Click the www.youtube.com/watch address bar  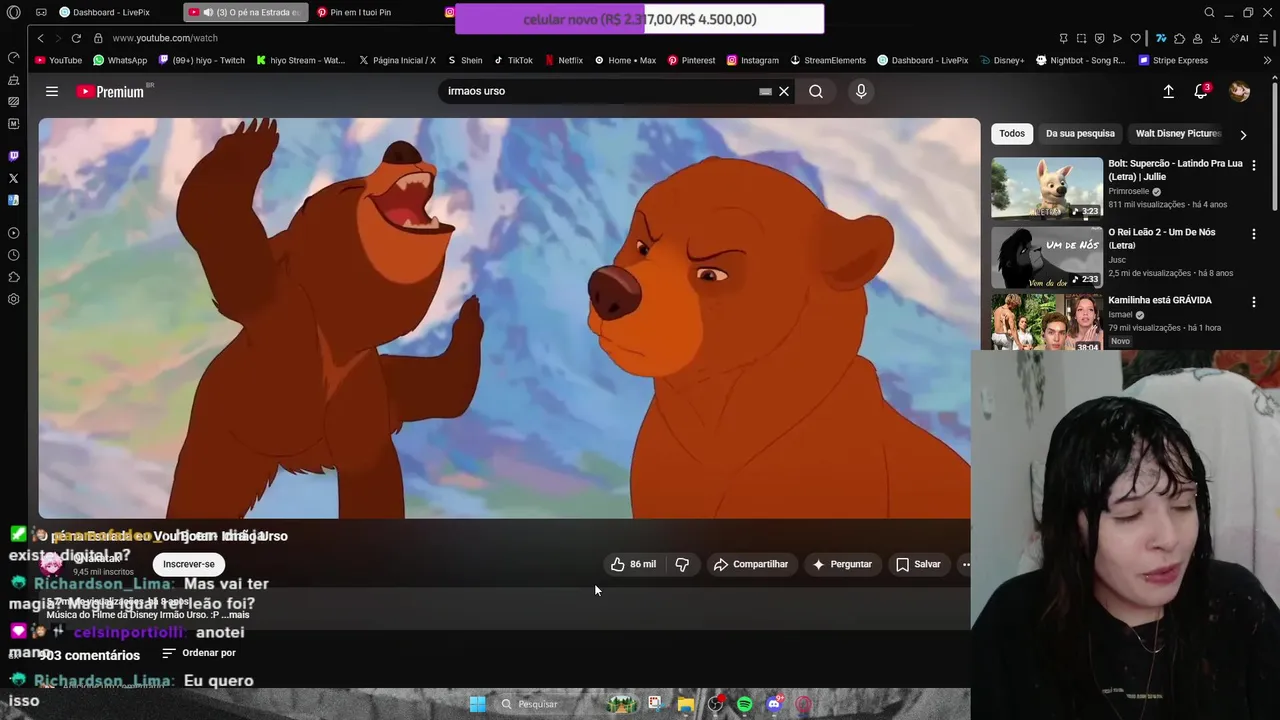[165, 38]
